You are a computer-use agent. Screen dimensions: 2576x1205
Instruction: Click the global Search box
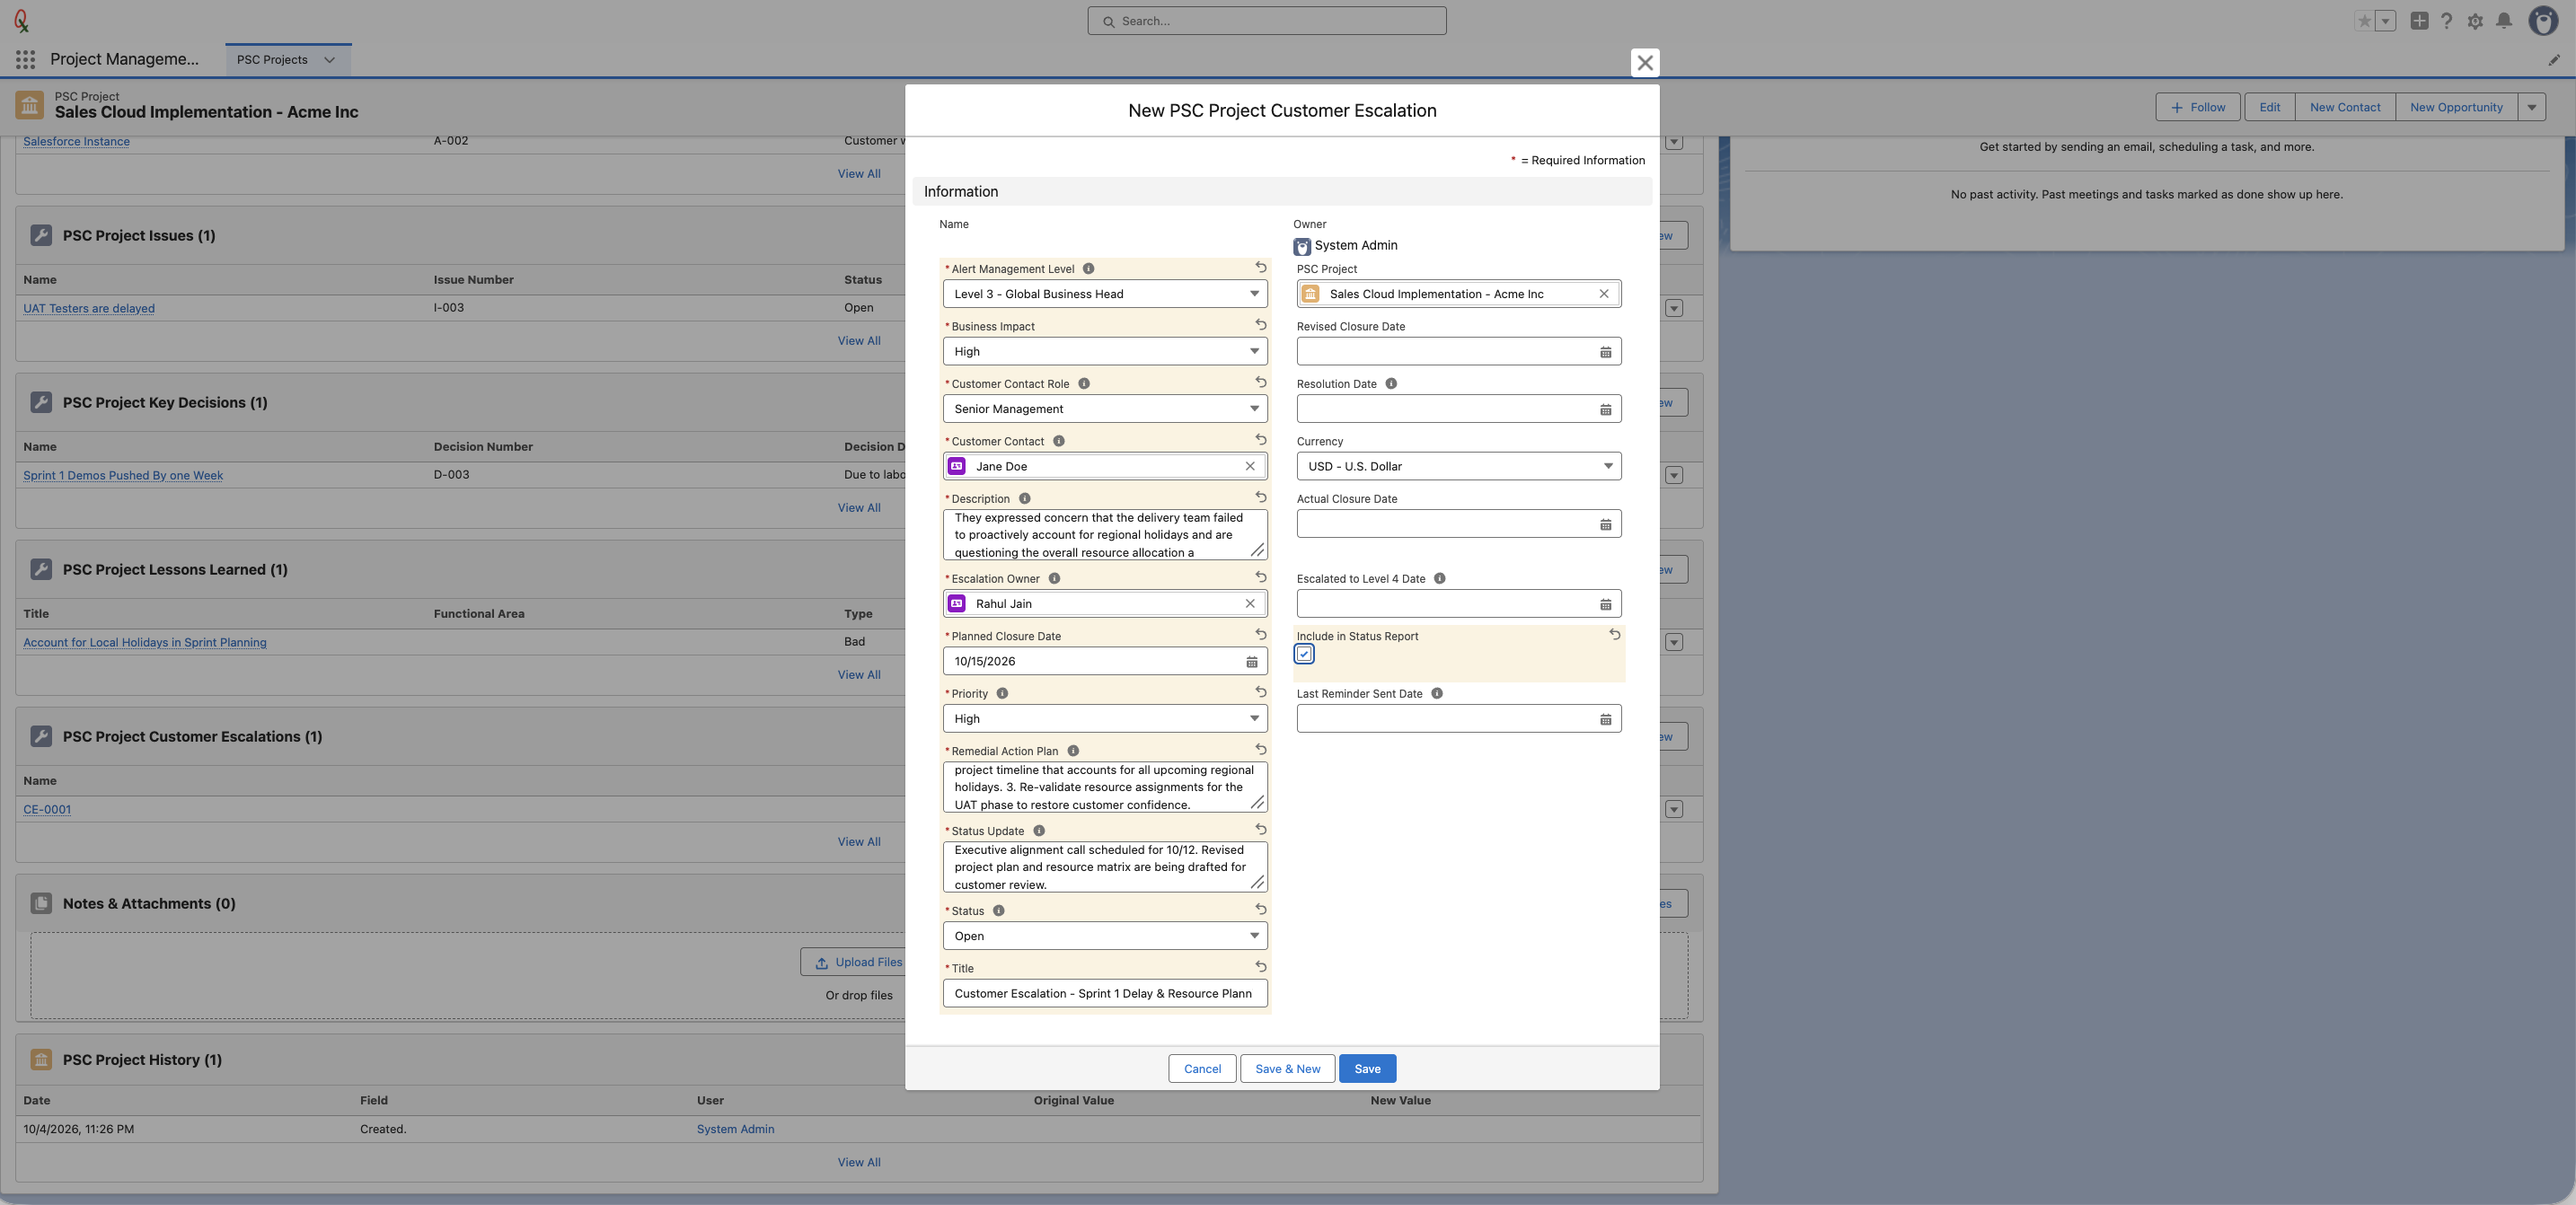(1267, 21)
